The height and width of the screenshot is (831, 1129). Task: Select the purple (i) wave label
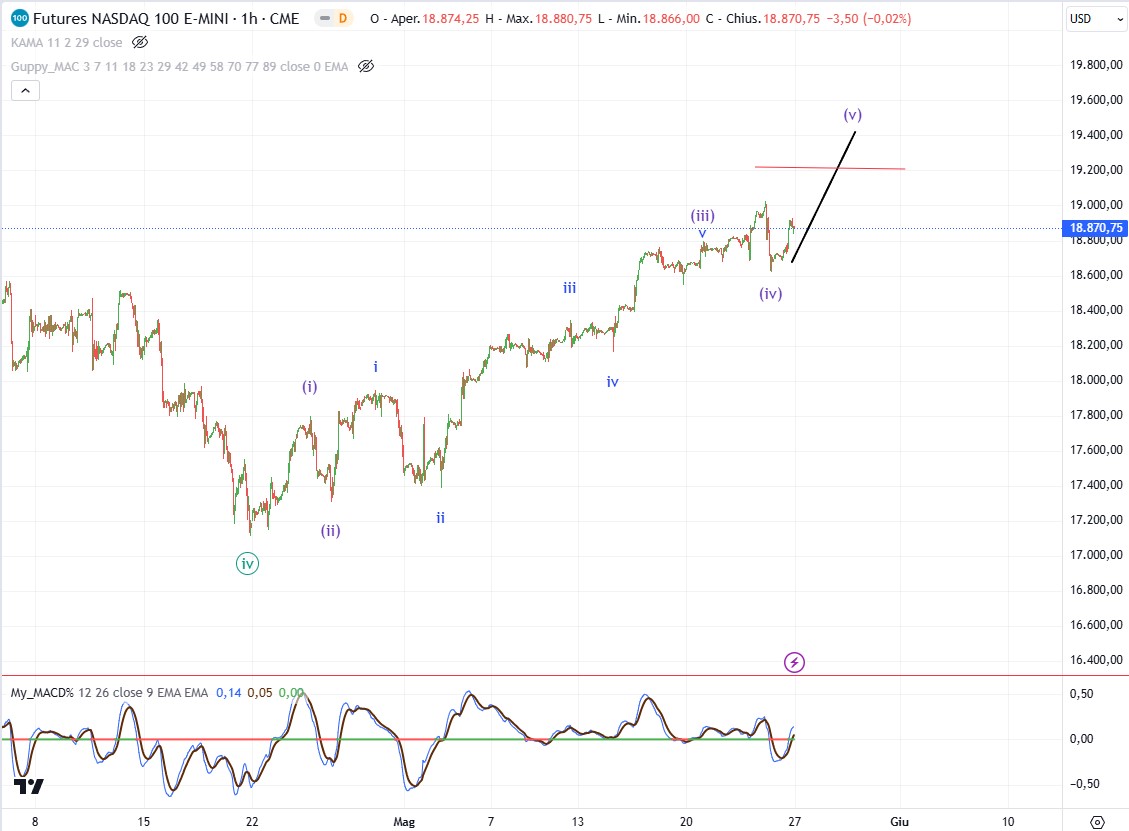pos(310,387)
